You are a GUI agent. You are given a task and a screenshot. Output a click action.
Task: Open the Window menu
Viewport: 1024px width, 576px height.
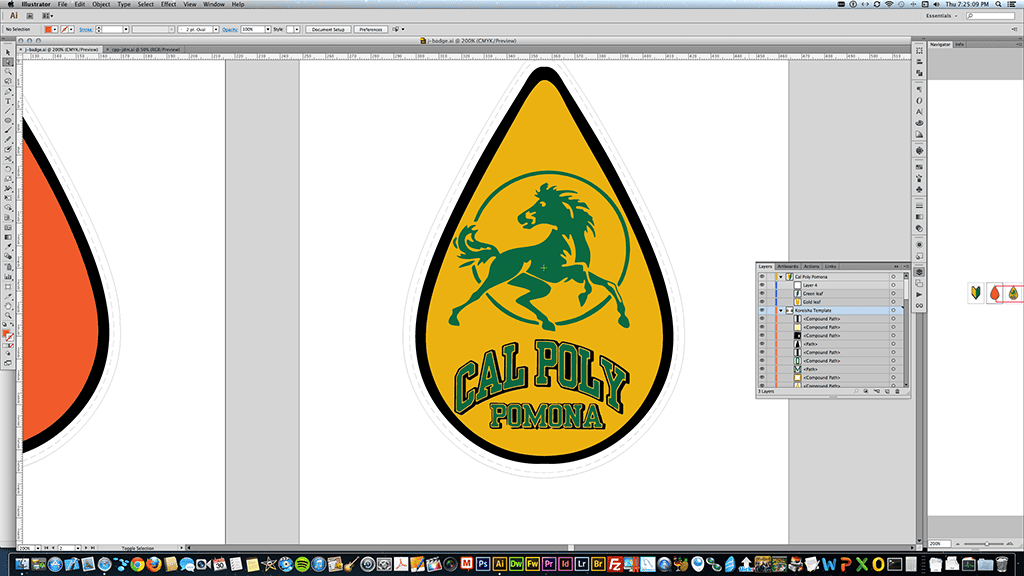(214, 4)
